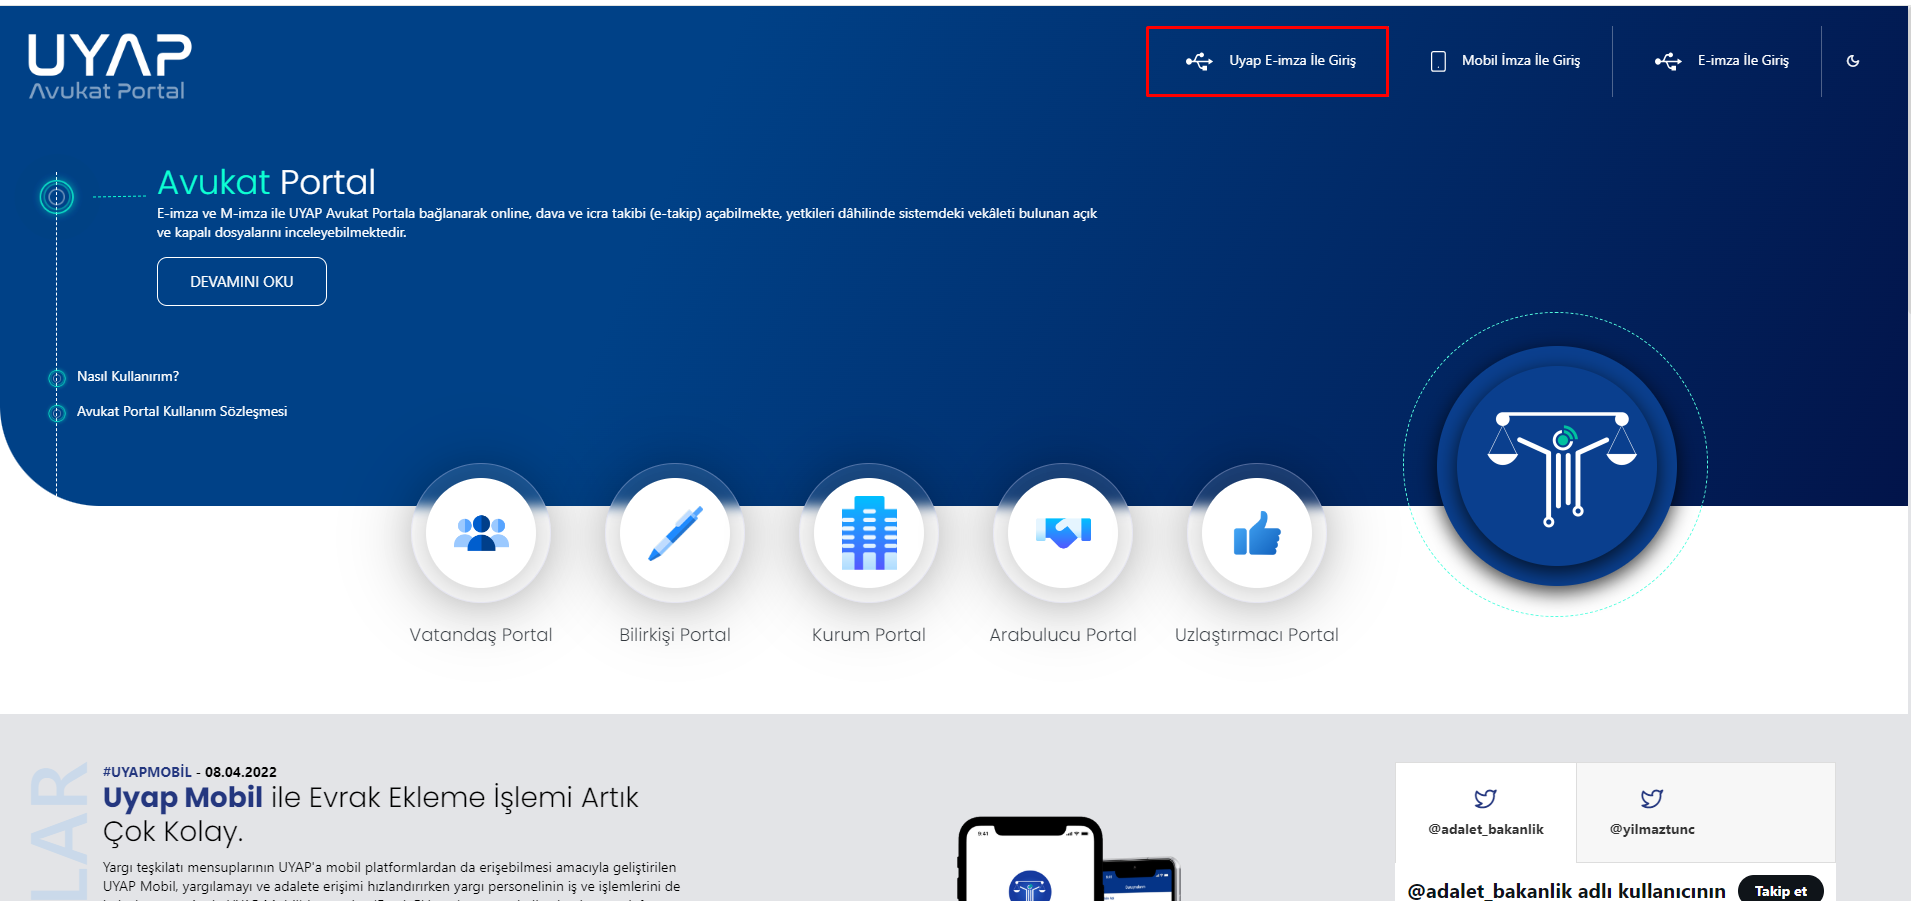Open Uyap E-imza İle Giriş login
The width and height of the screenshot is (1911, 901).
1267,61
